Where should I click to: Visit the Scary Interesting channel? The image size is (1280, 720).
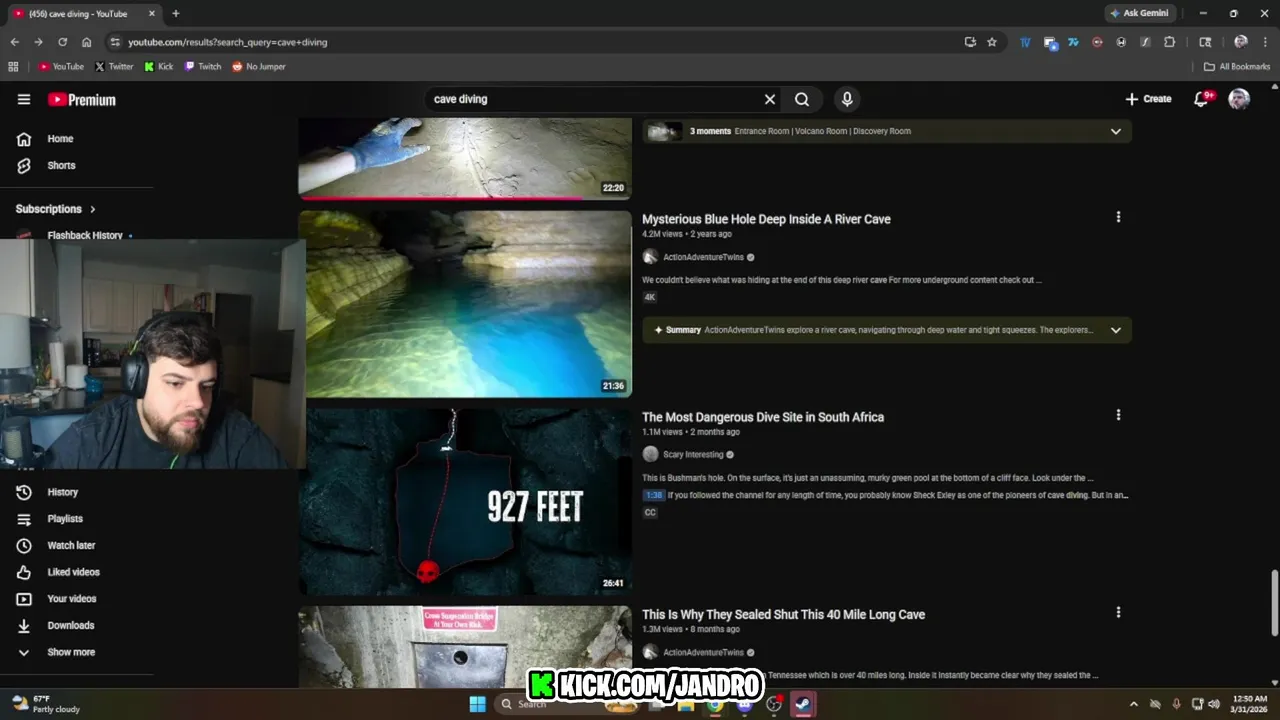pyautogui.click(x=693, y=454)
